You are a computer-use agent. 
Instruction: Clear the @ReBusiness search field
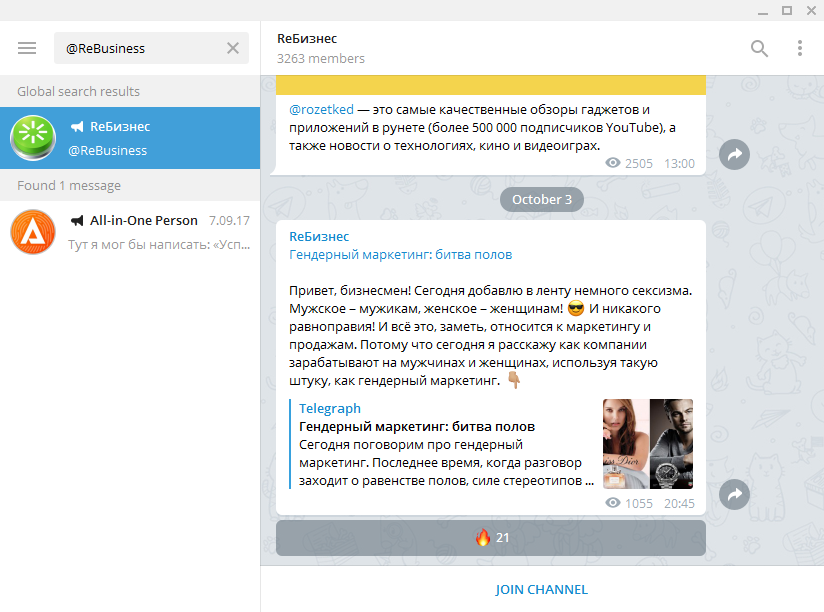click(233, 48)
